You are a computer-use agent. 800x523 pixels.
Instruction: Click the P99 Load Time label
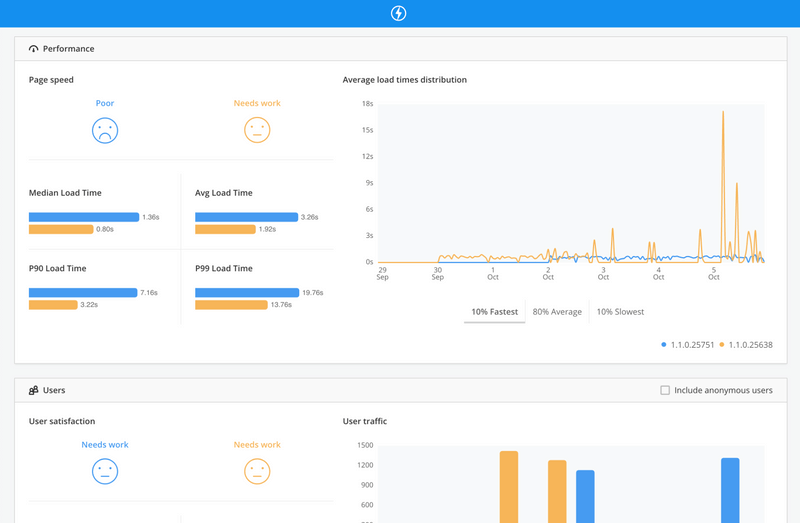(224, 268)
